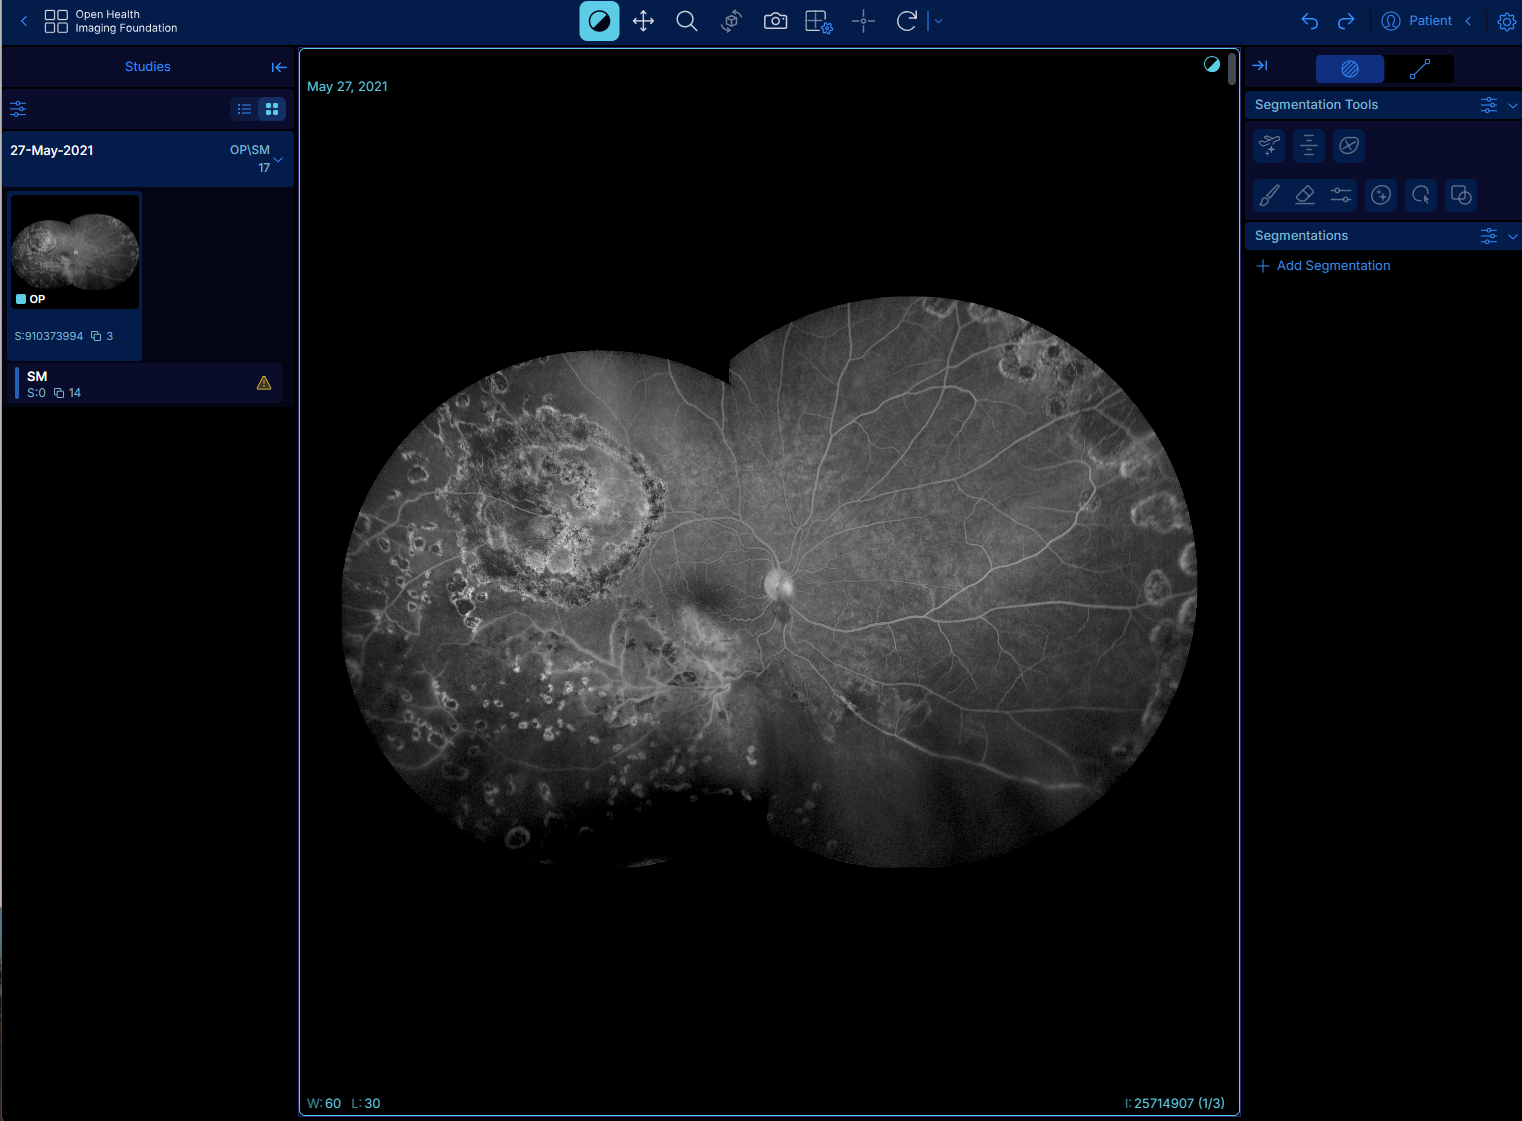The height and width of the screenshot is (1121, 1522).
Task: Open the Patient info menu
Action: coord(1417,21)
